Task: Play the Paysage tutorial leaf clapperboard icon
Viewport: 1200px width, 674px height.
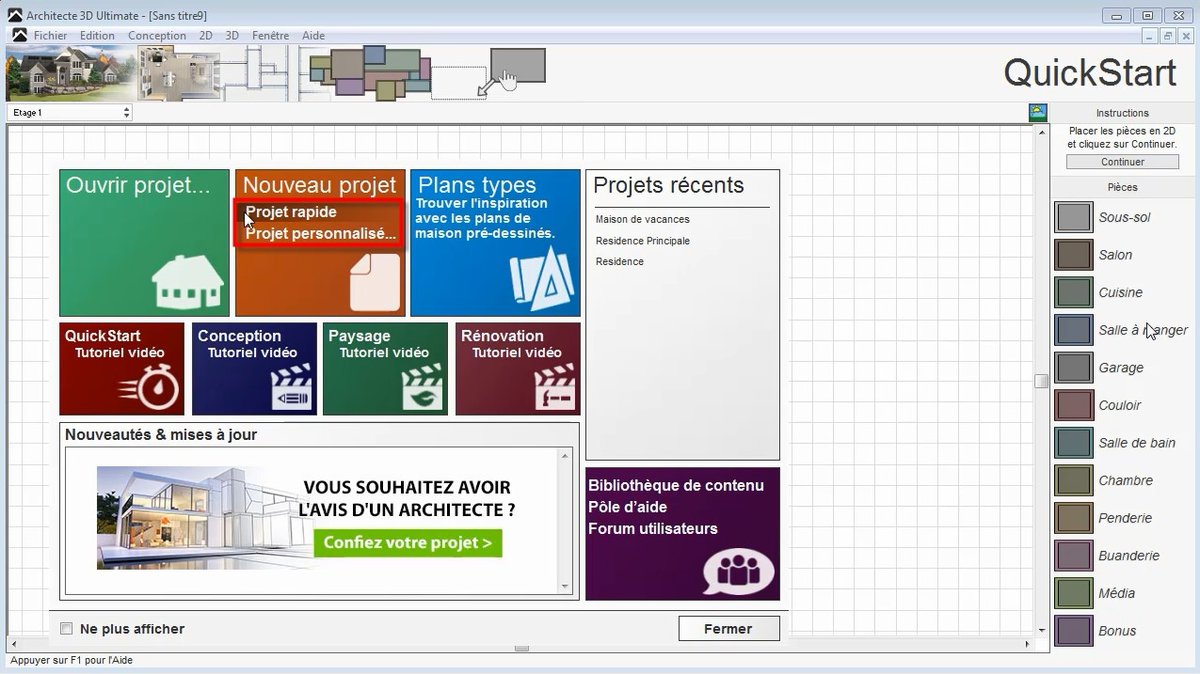Action: click(x=423, y=388)
